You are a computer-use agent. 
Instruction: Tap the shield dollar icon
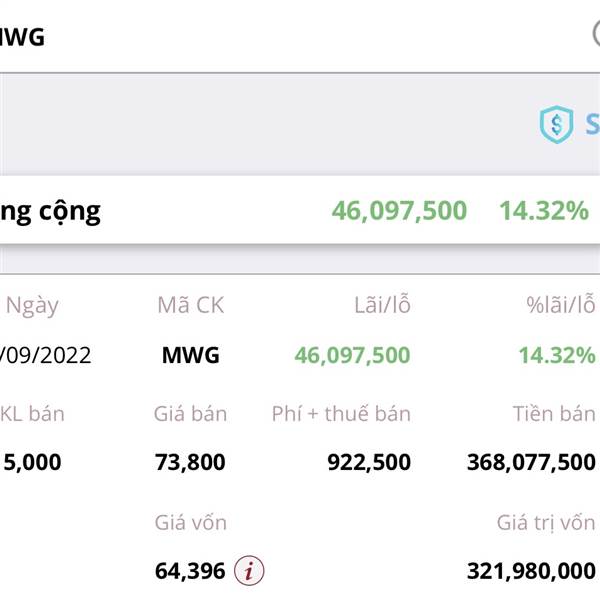pos(556,124)
